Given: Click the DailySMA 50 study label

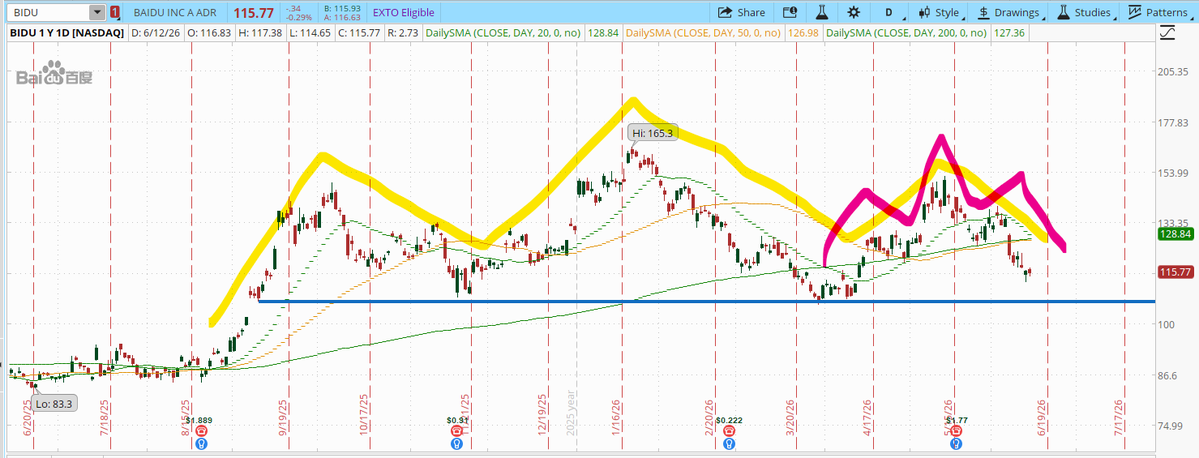Looking at the screenshot, I should click(x=705, y=33).
